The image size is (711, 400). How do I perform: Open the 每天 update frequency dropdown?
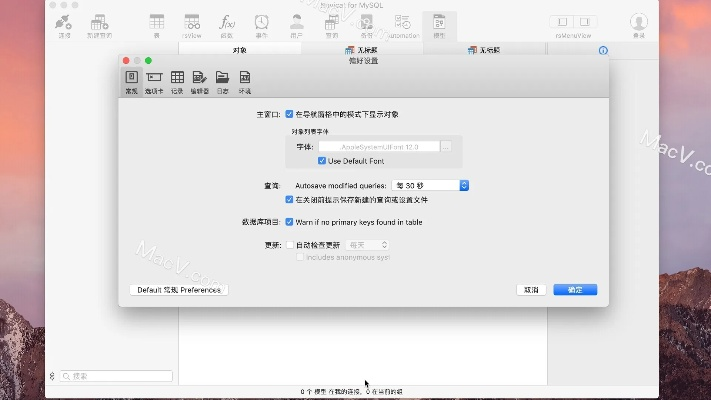[x=367, y=245]
